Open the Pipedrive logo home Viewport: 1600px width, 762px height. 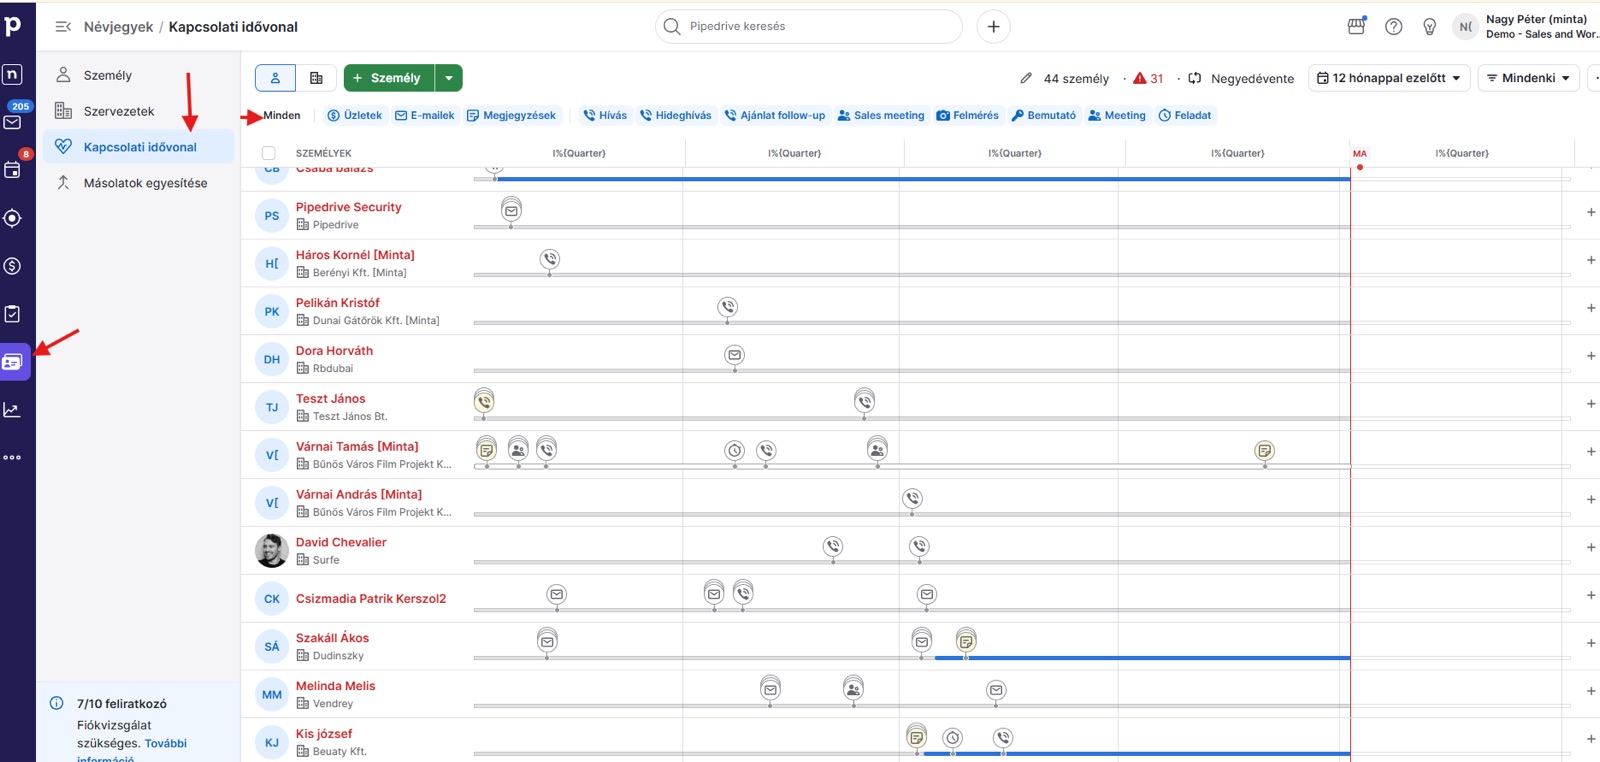point(13,26)
